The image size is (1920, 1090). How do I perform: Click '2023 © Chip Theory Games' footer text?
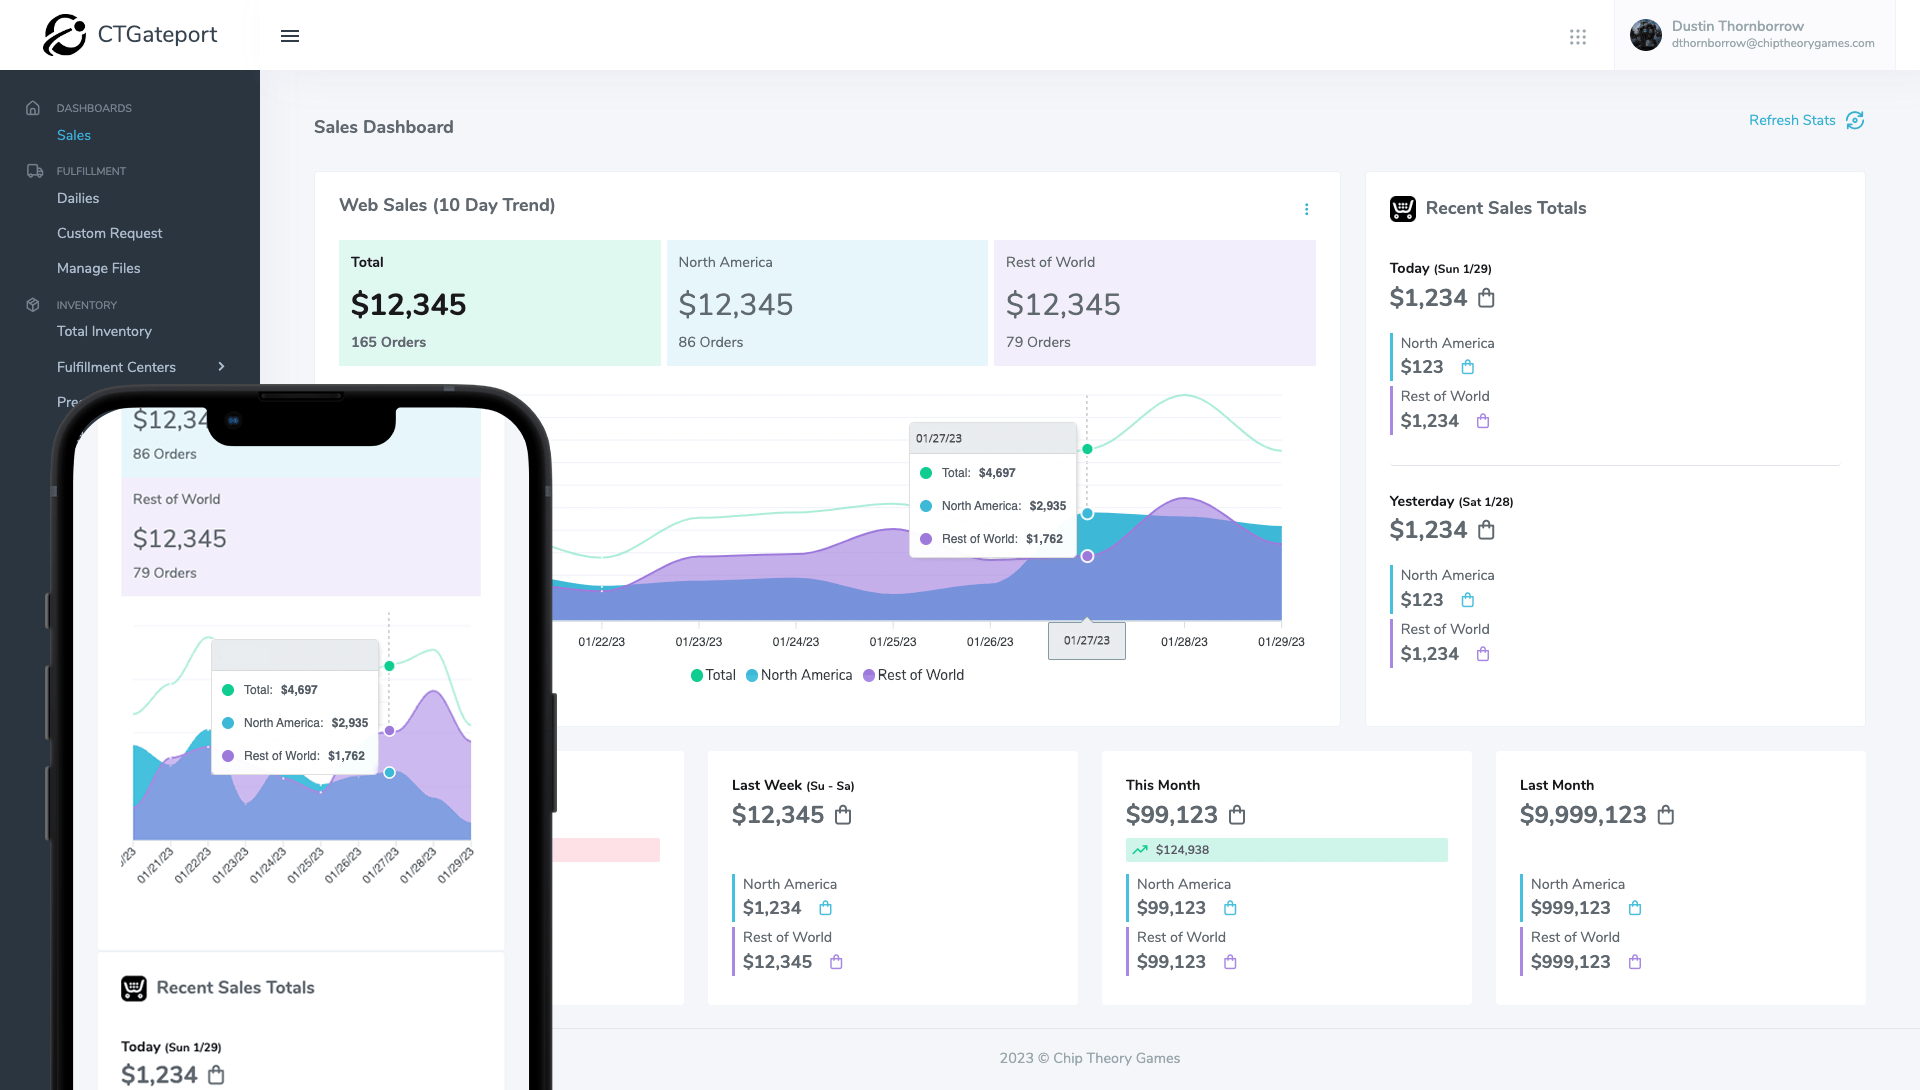point(1090,1058)
